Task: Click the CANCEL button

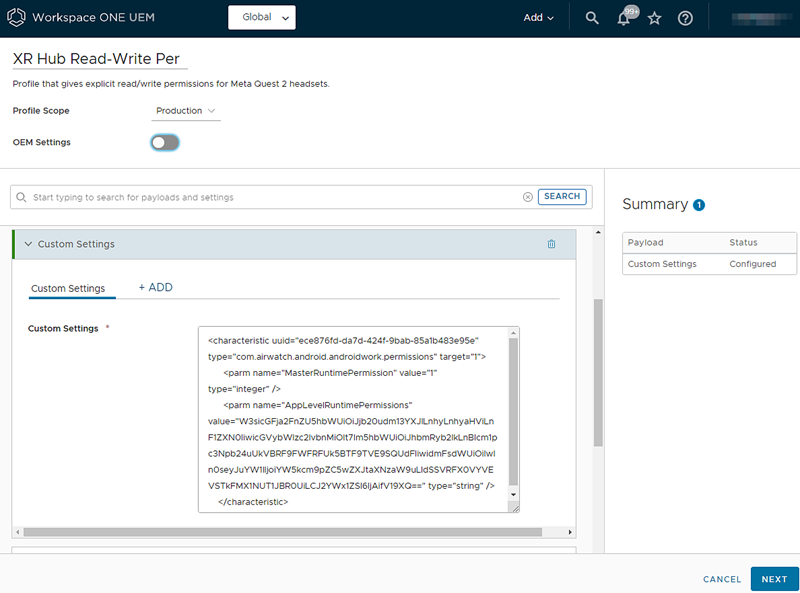Action: click(721, 579)
